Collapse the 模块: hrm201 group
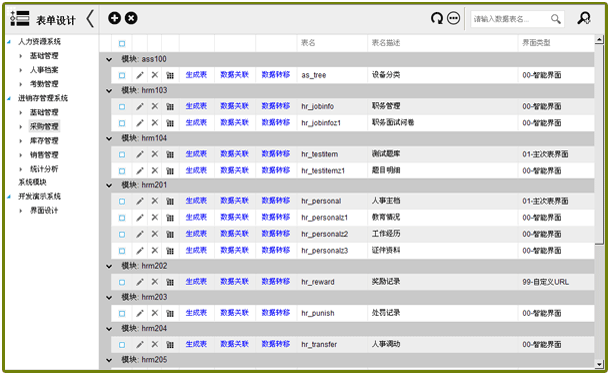Viewport: 610px width, 375px height. click(x=109, y=185)
